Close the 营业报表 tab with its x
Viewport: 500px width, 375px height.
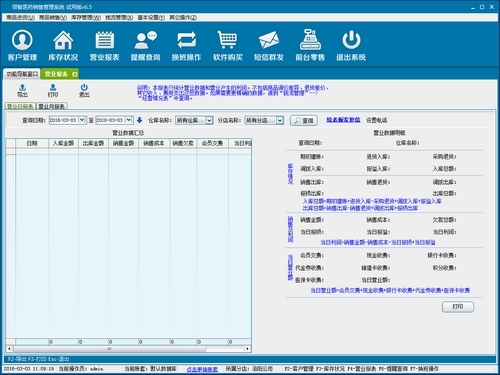click(x=75, y=74)
